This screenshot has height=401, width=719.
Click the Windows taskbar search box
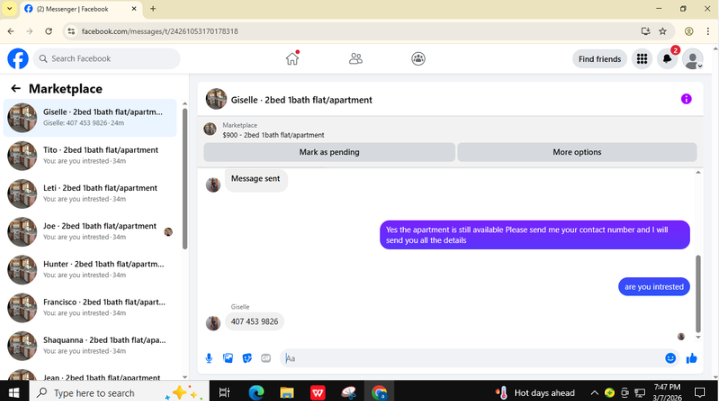tap(119, 393)
